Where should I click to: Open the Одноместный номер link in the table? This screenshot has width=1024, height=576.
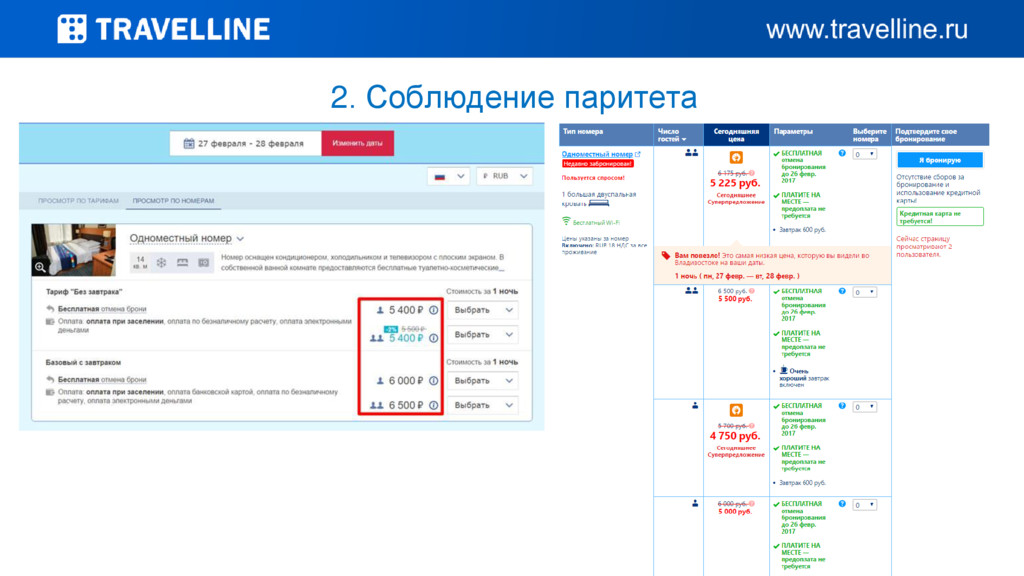pos(597,154)
